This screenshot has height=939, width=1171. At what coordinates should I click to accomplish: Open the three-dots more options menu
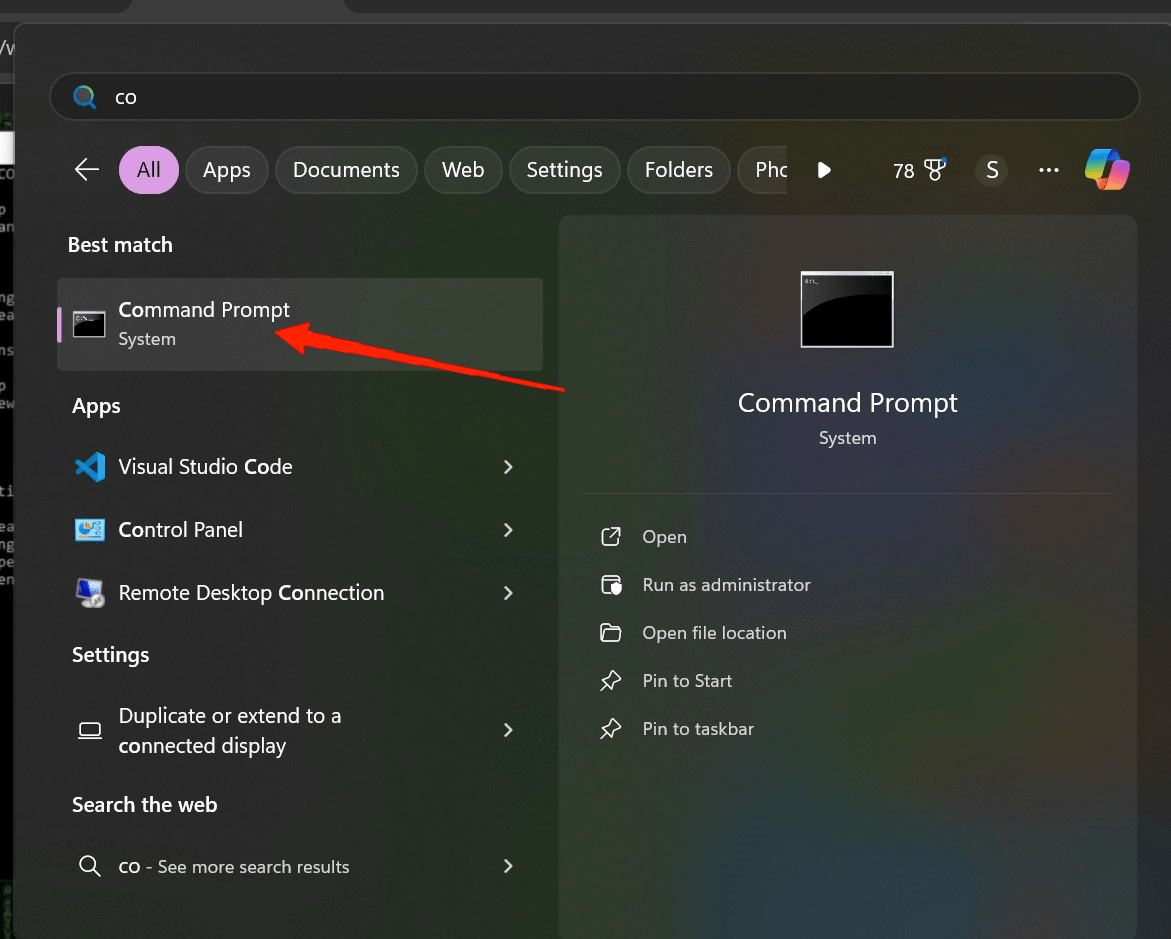coord(1049,170)
